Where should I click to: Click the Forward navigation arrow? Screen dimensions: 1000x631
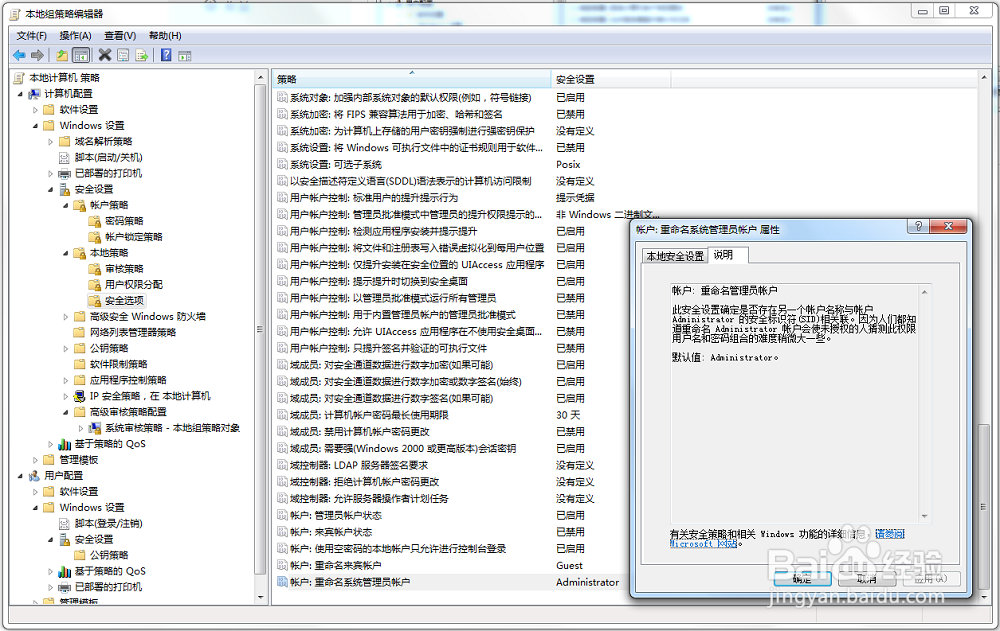click(x=37, y=54)
